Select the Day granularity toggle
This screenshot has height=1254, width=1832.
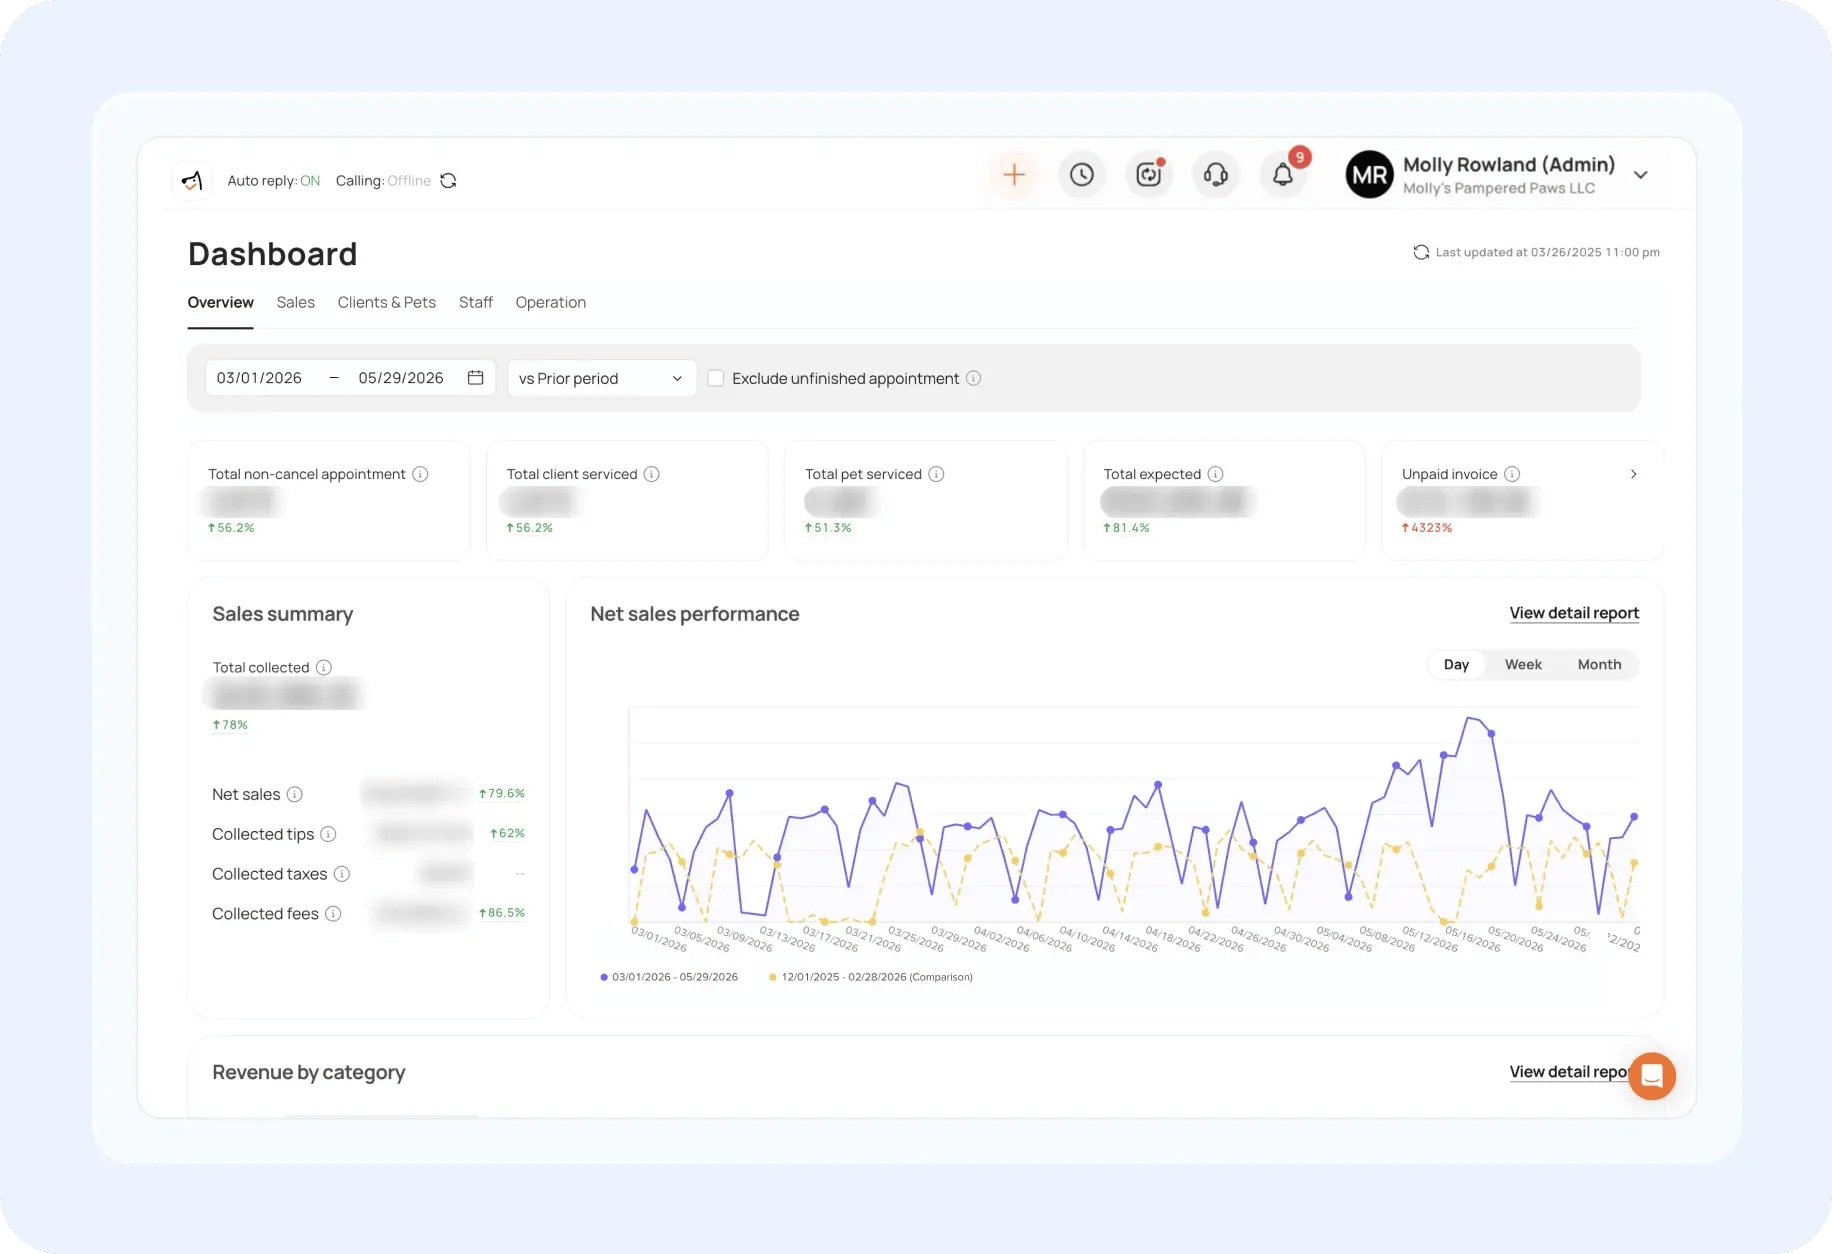pos(1457,665)
